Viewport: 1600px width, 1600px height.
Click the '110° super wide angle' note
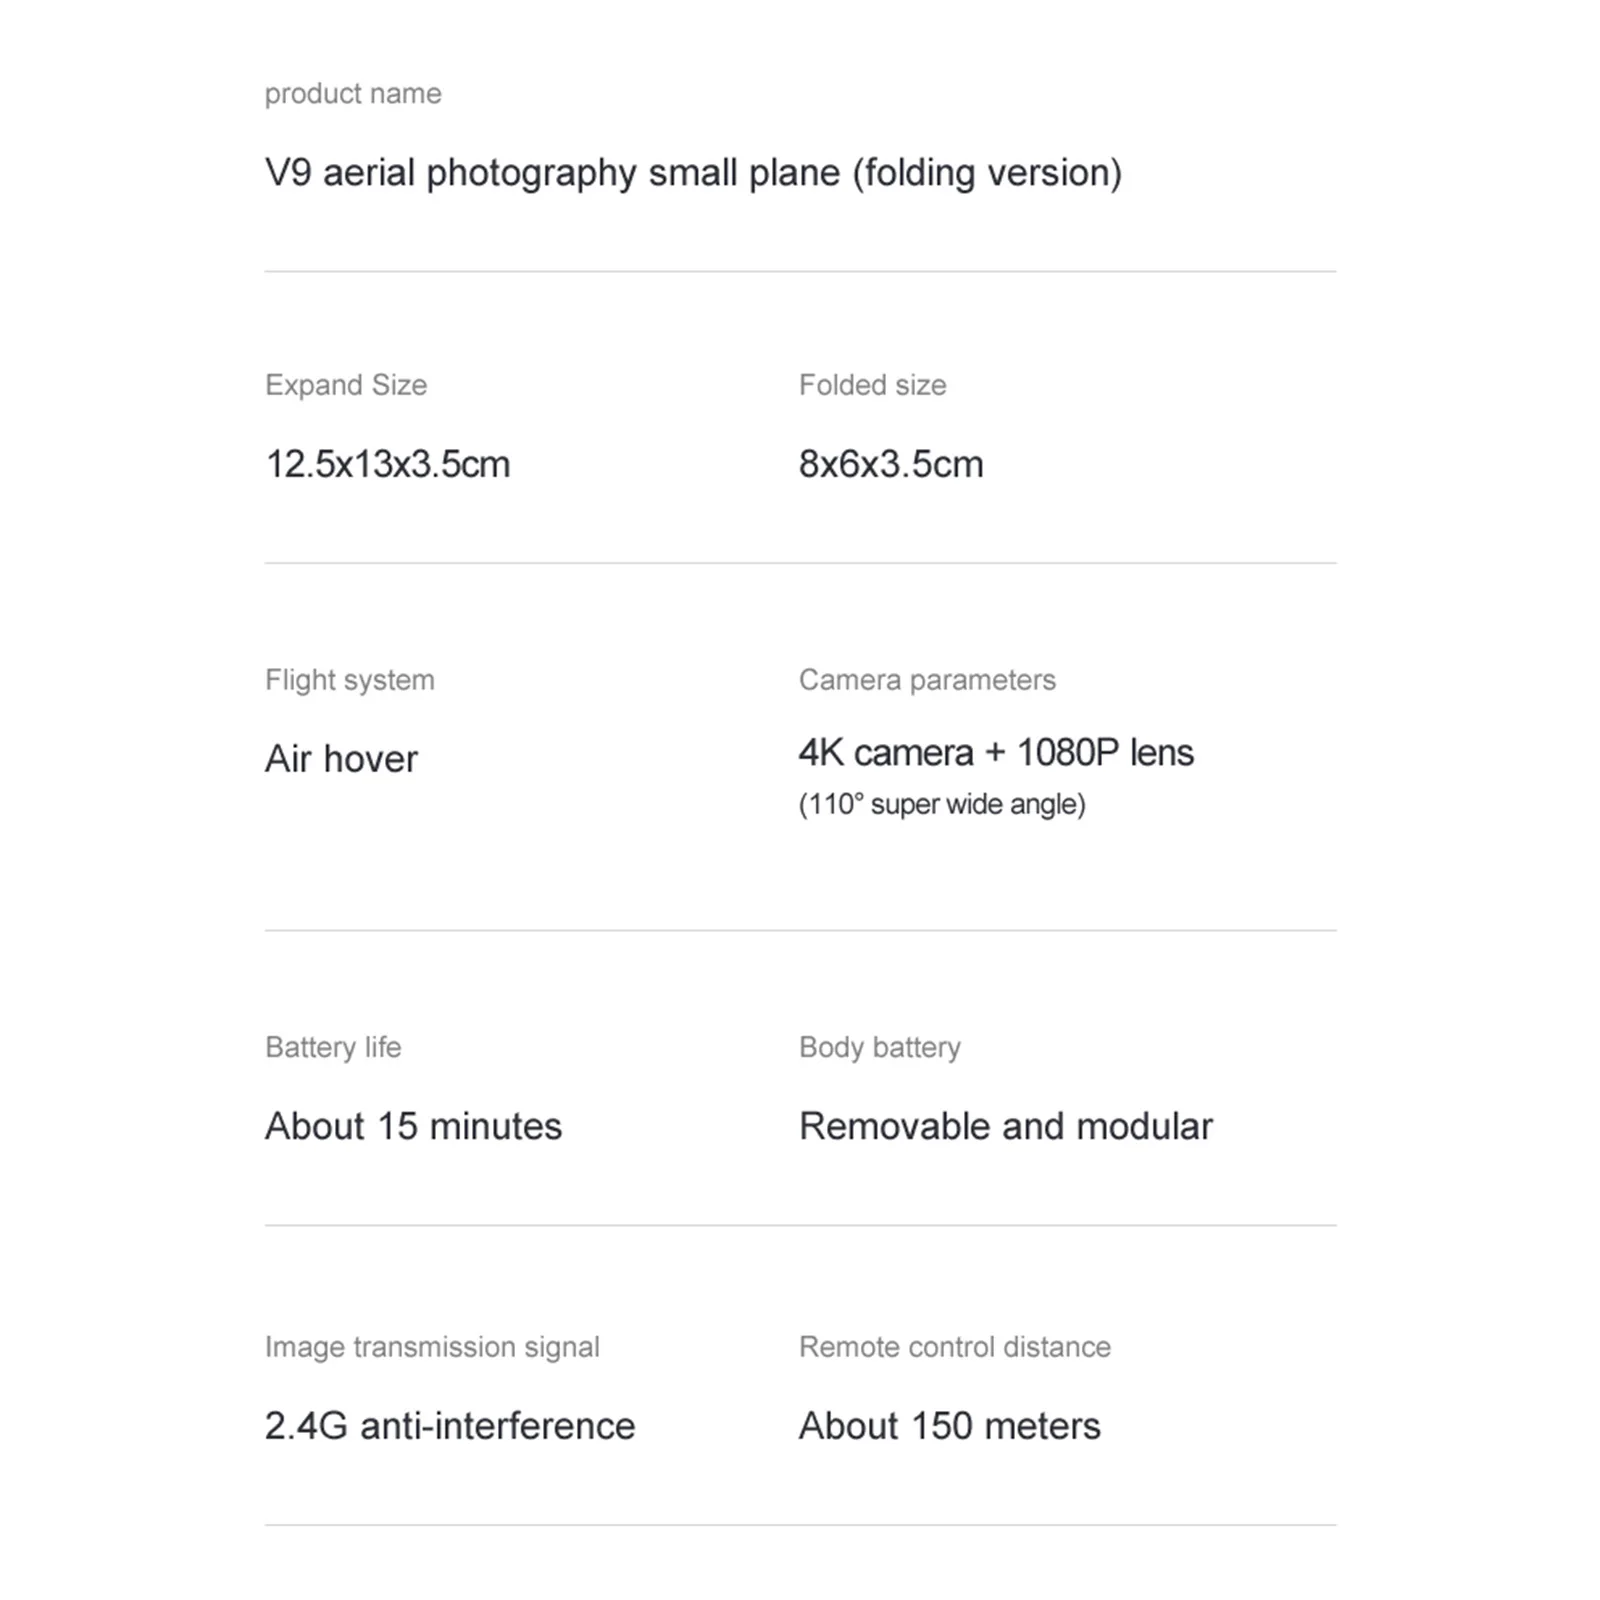click(941, 804)
